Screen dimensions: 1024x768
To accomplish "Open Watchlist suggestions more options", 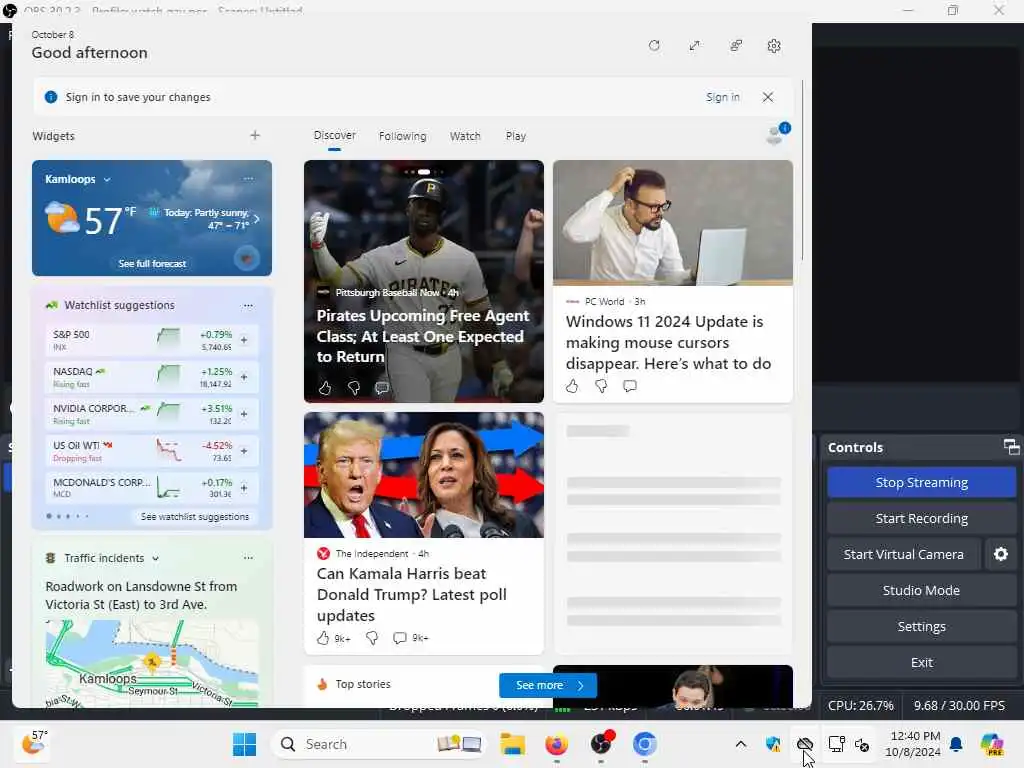I will tap(248, 305).
